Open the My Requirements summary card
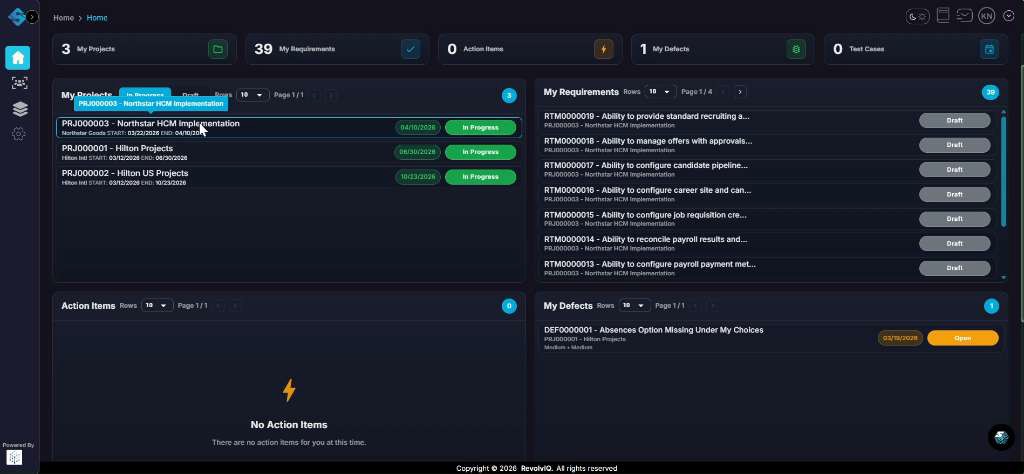The height and width of the screenshot is (474, 1024). coord(337,49)
